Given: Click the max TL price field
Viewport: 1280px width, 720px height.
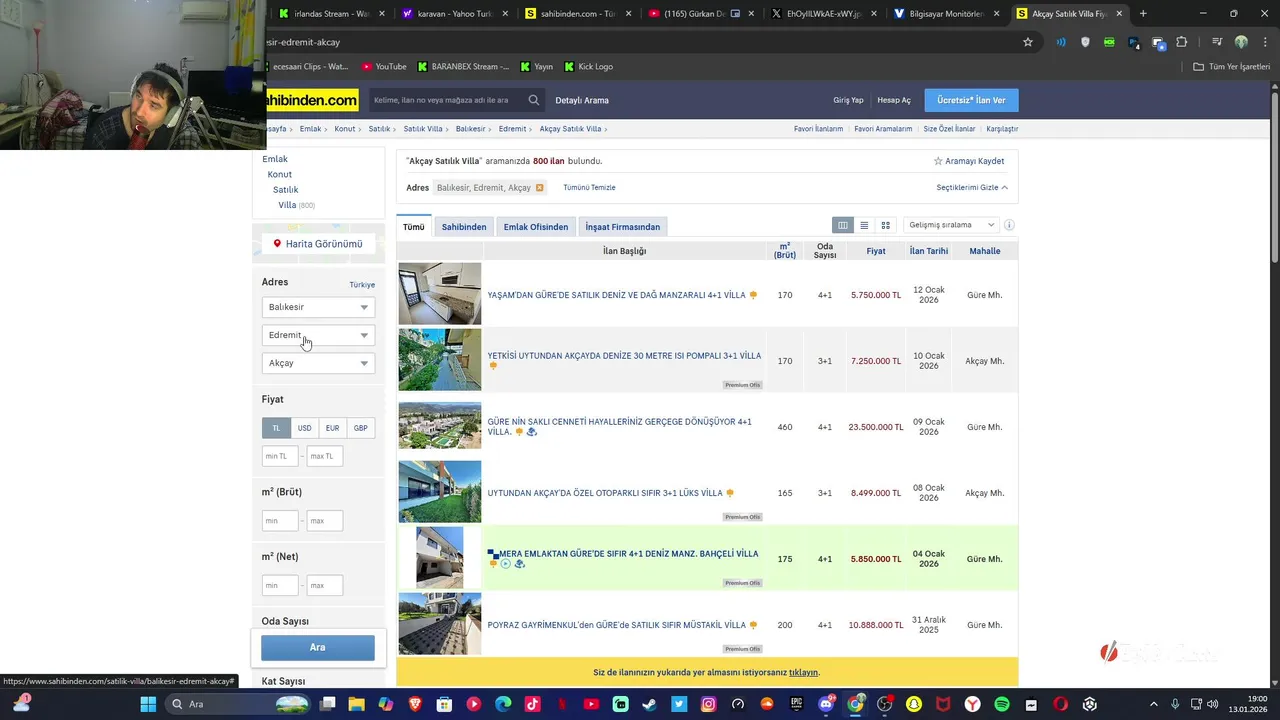Looking at the screenshot, I should (x=324, y=456).
